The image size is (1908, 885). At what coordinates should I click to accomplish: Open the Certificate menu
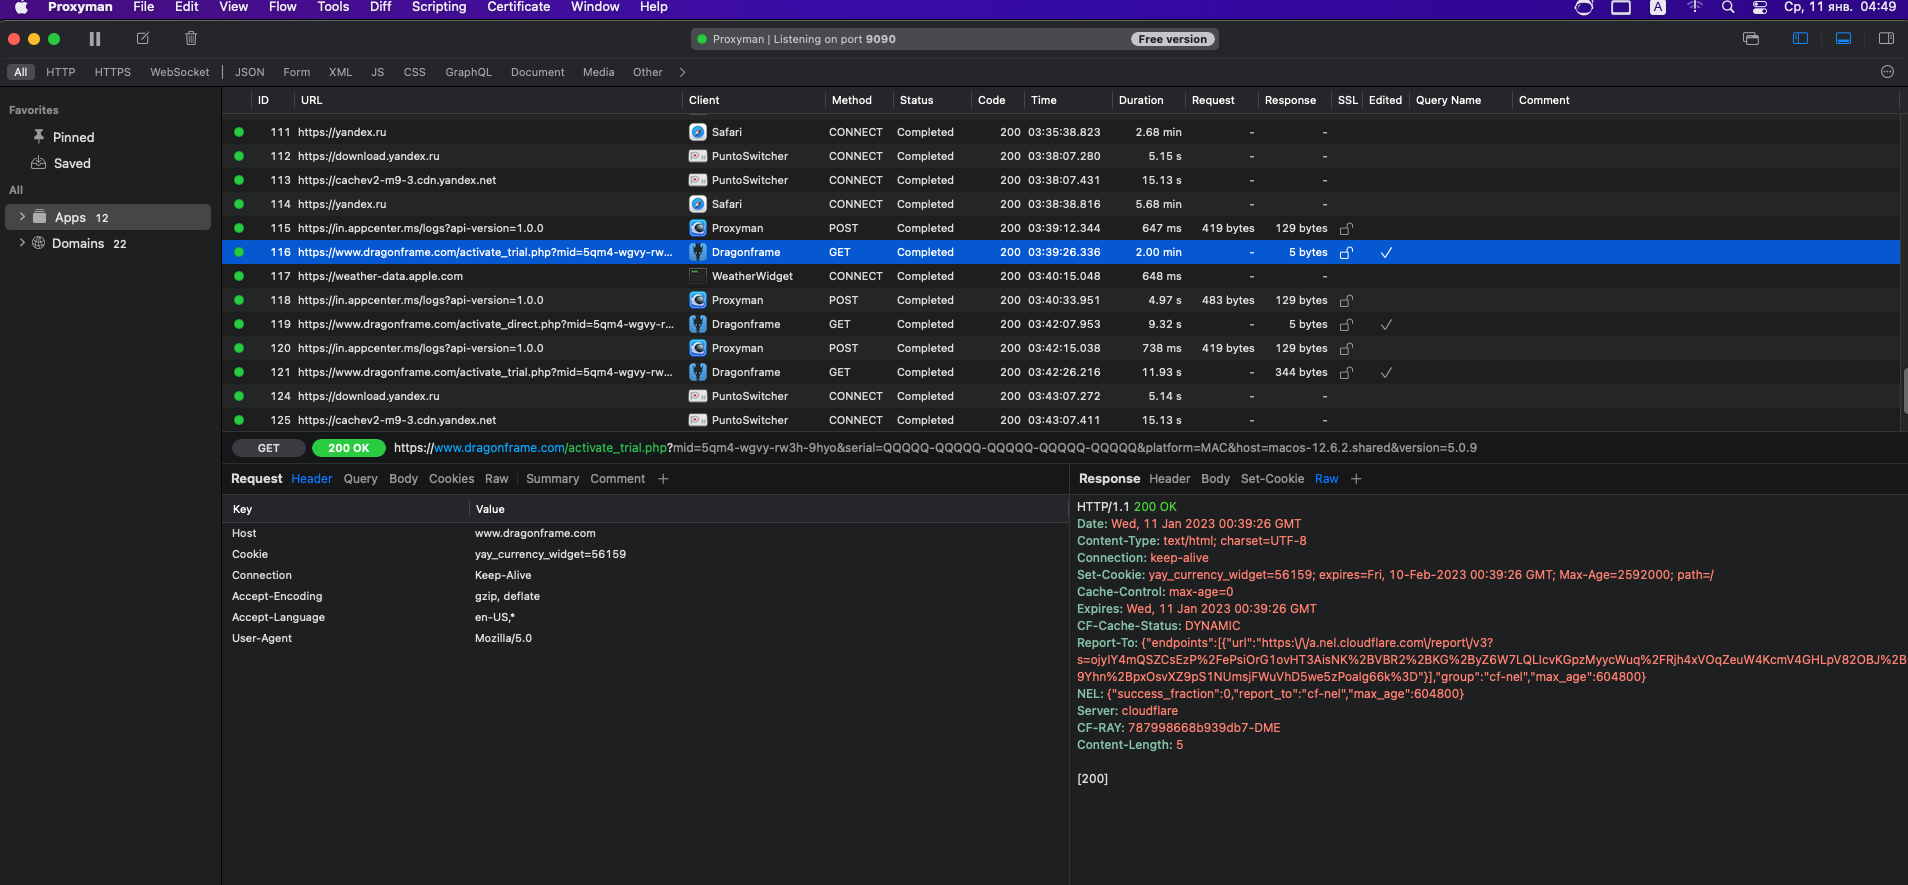pos(519,7)
